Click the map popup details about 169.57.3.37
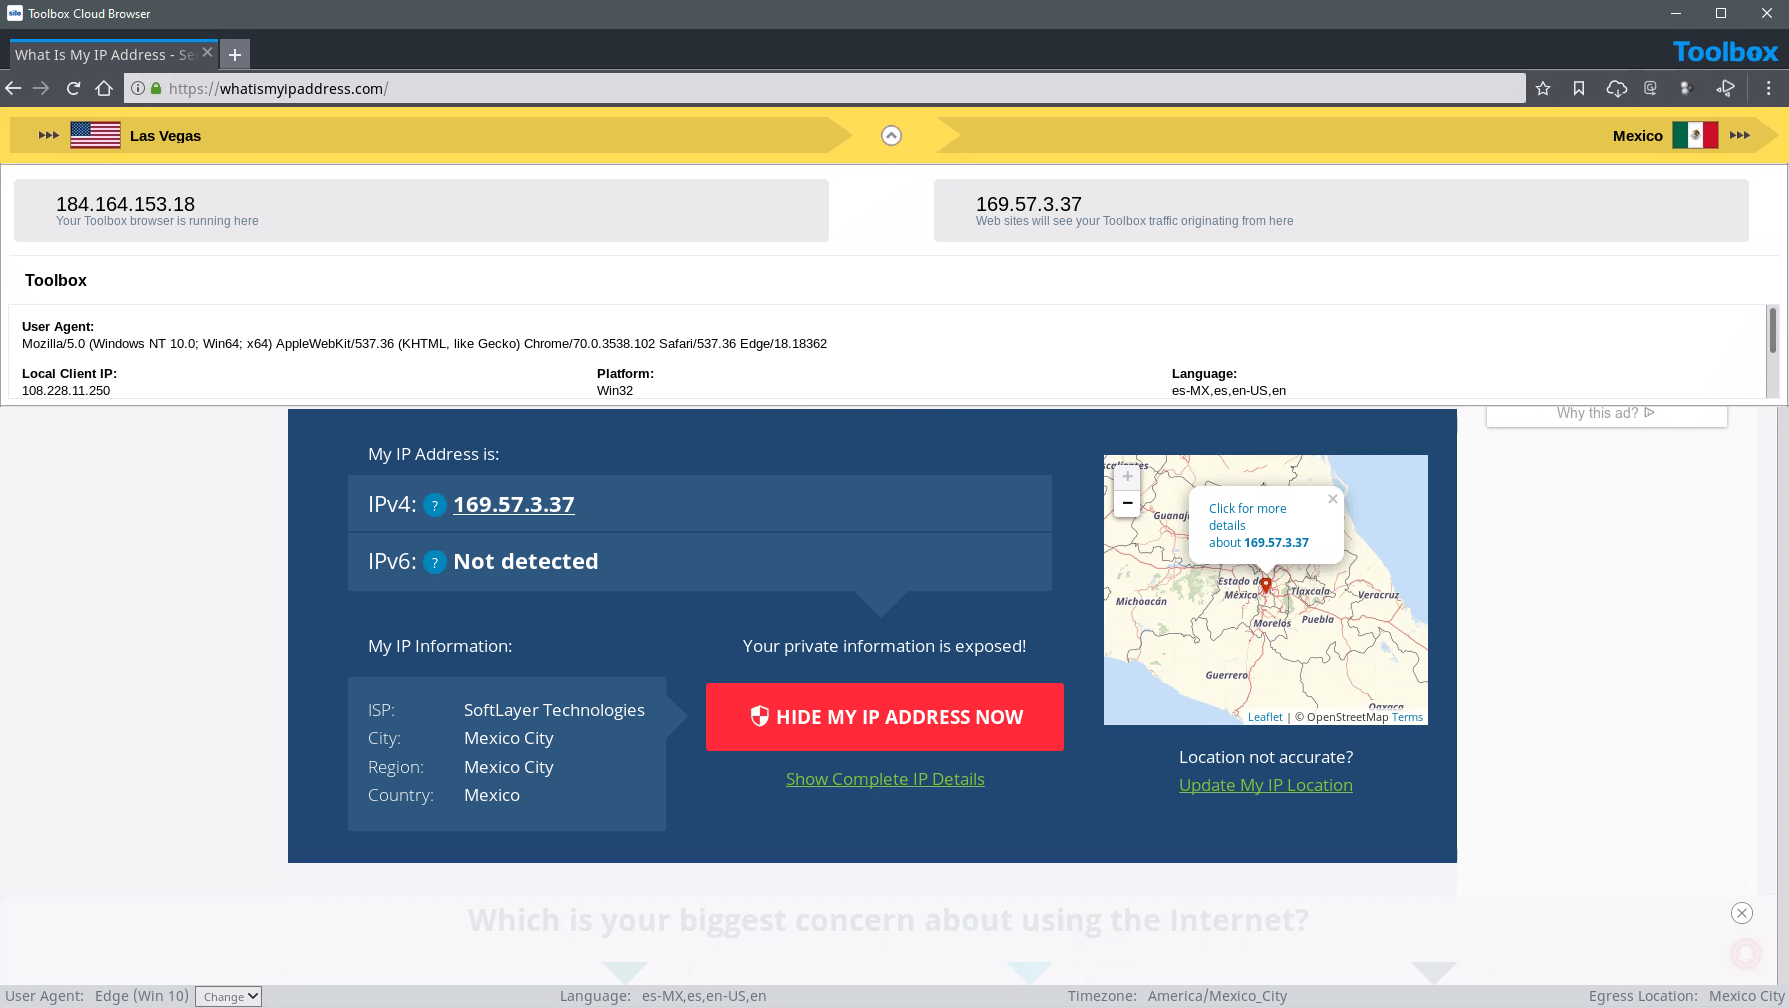The height and width of the screenshot is (1008, 1789). (x=1258, y=525)
